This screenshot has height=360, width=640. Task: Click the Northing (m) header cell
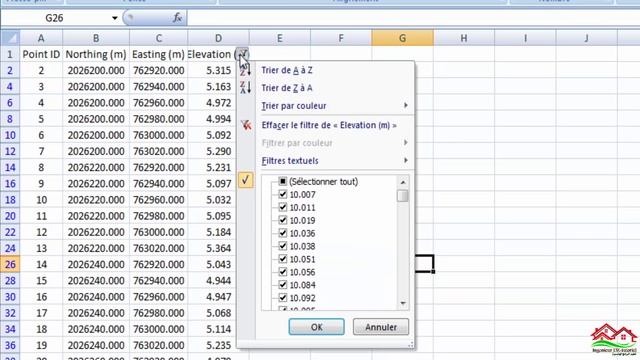pyautogui.click(x=96, y=54)
